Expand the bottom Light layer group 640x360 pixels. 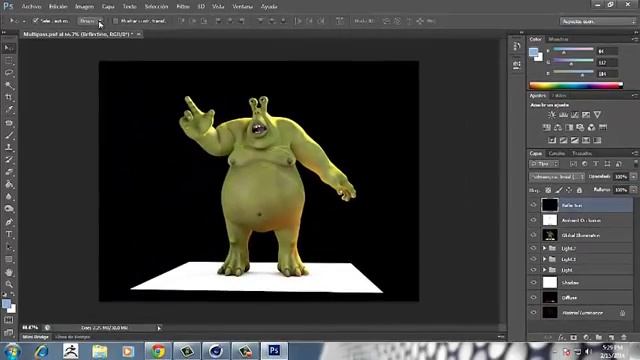pos(544,270)
